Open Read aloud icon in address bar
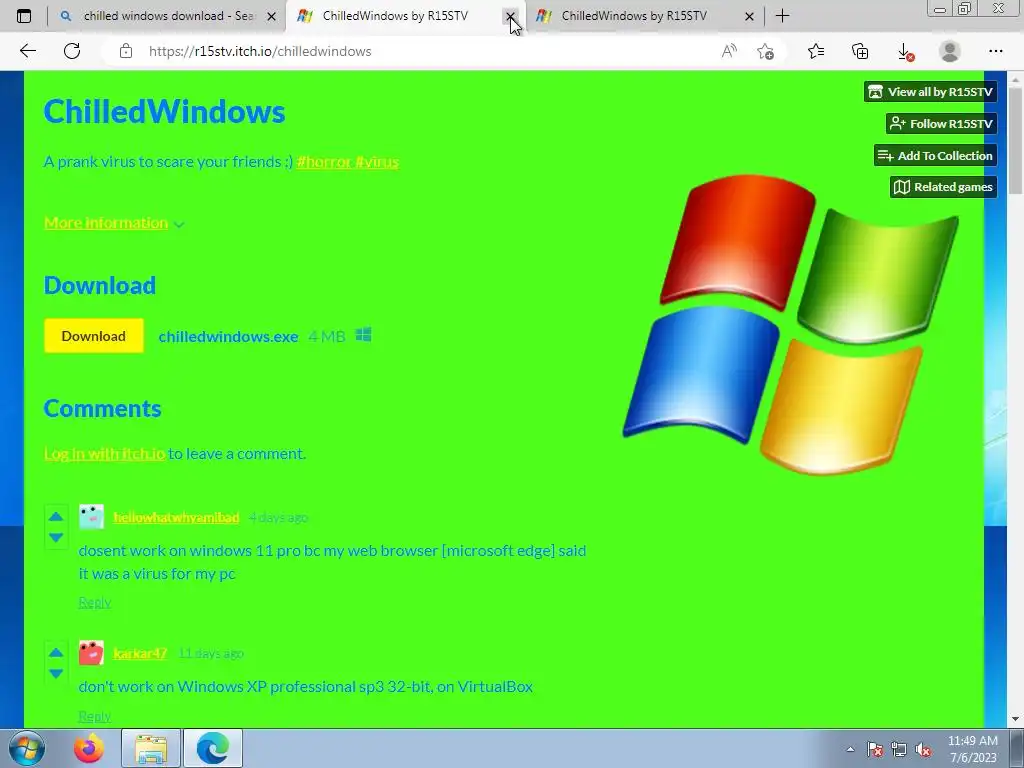This screenshot has width=1024, height=768. point(729,51)
